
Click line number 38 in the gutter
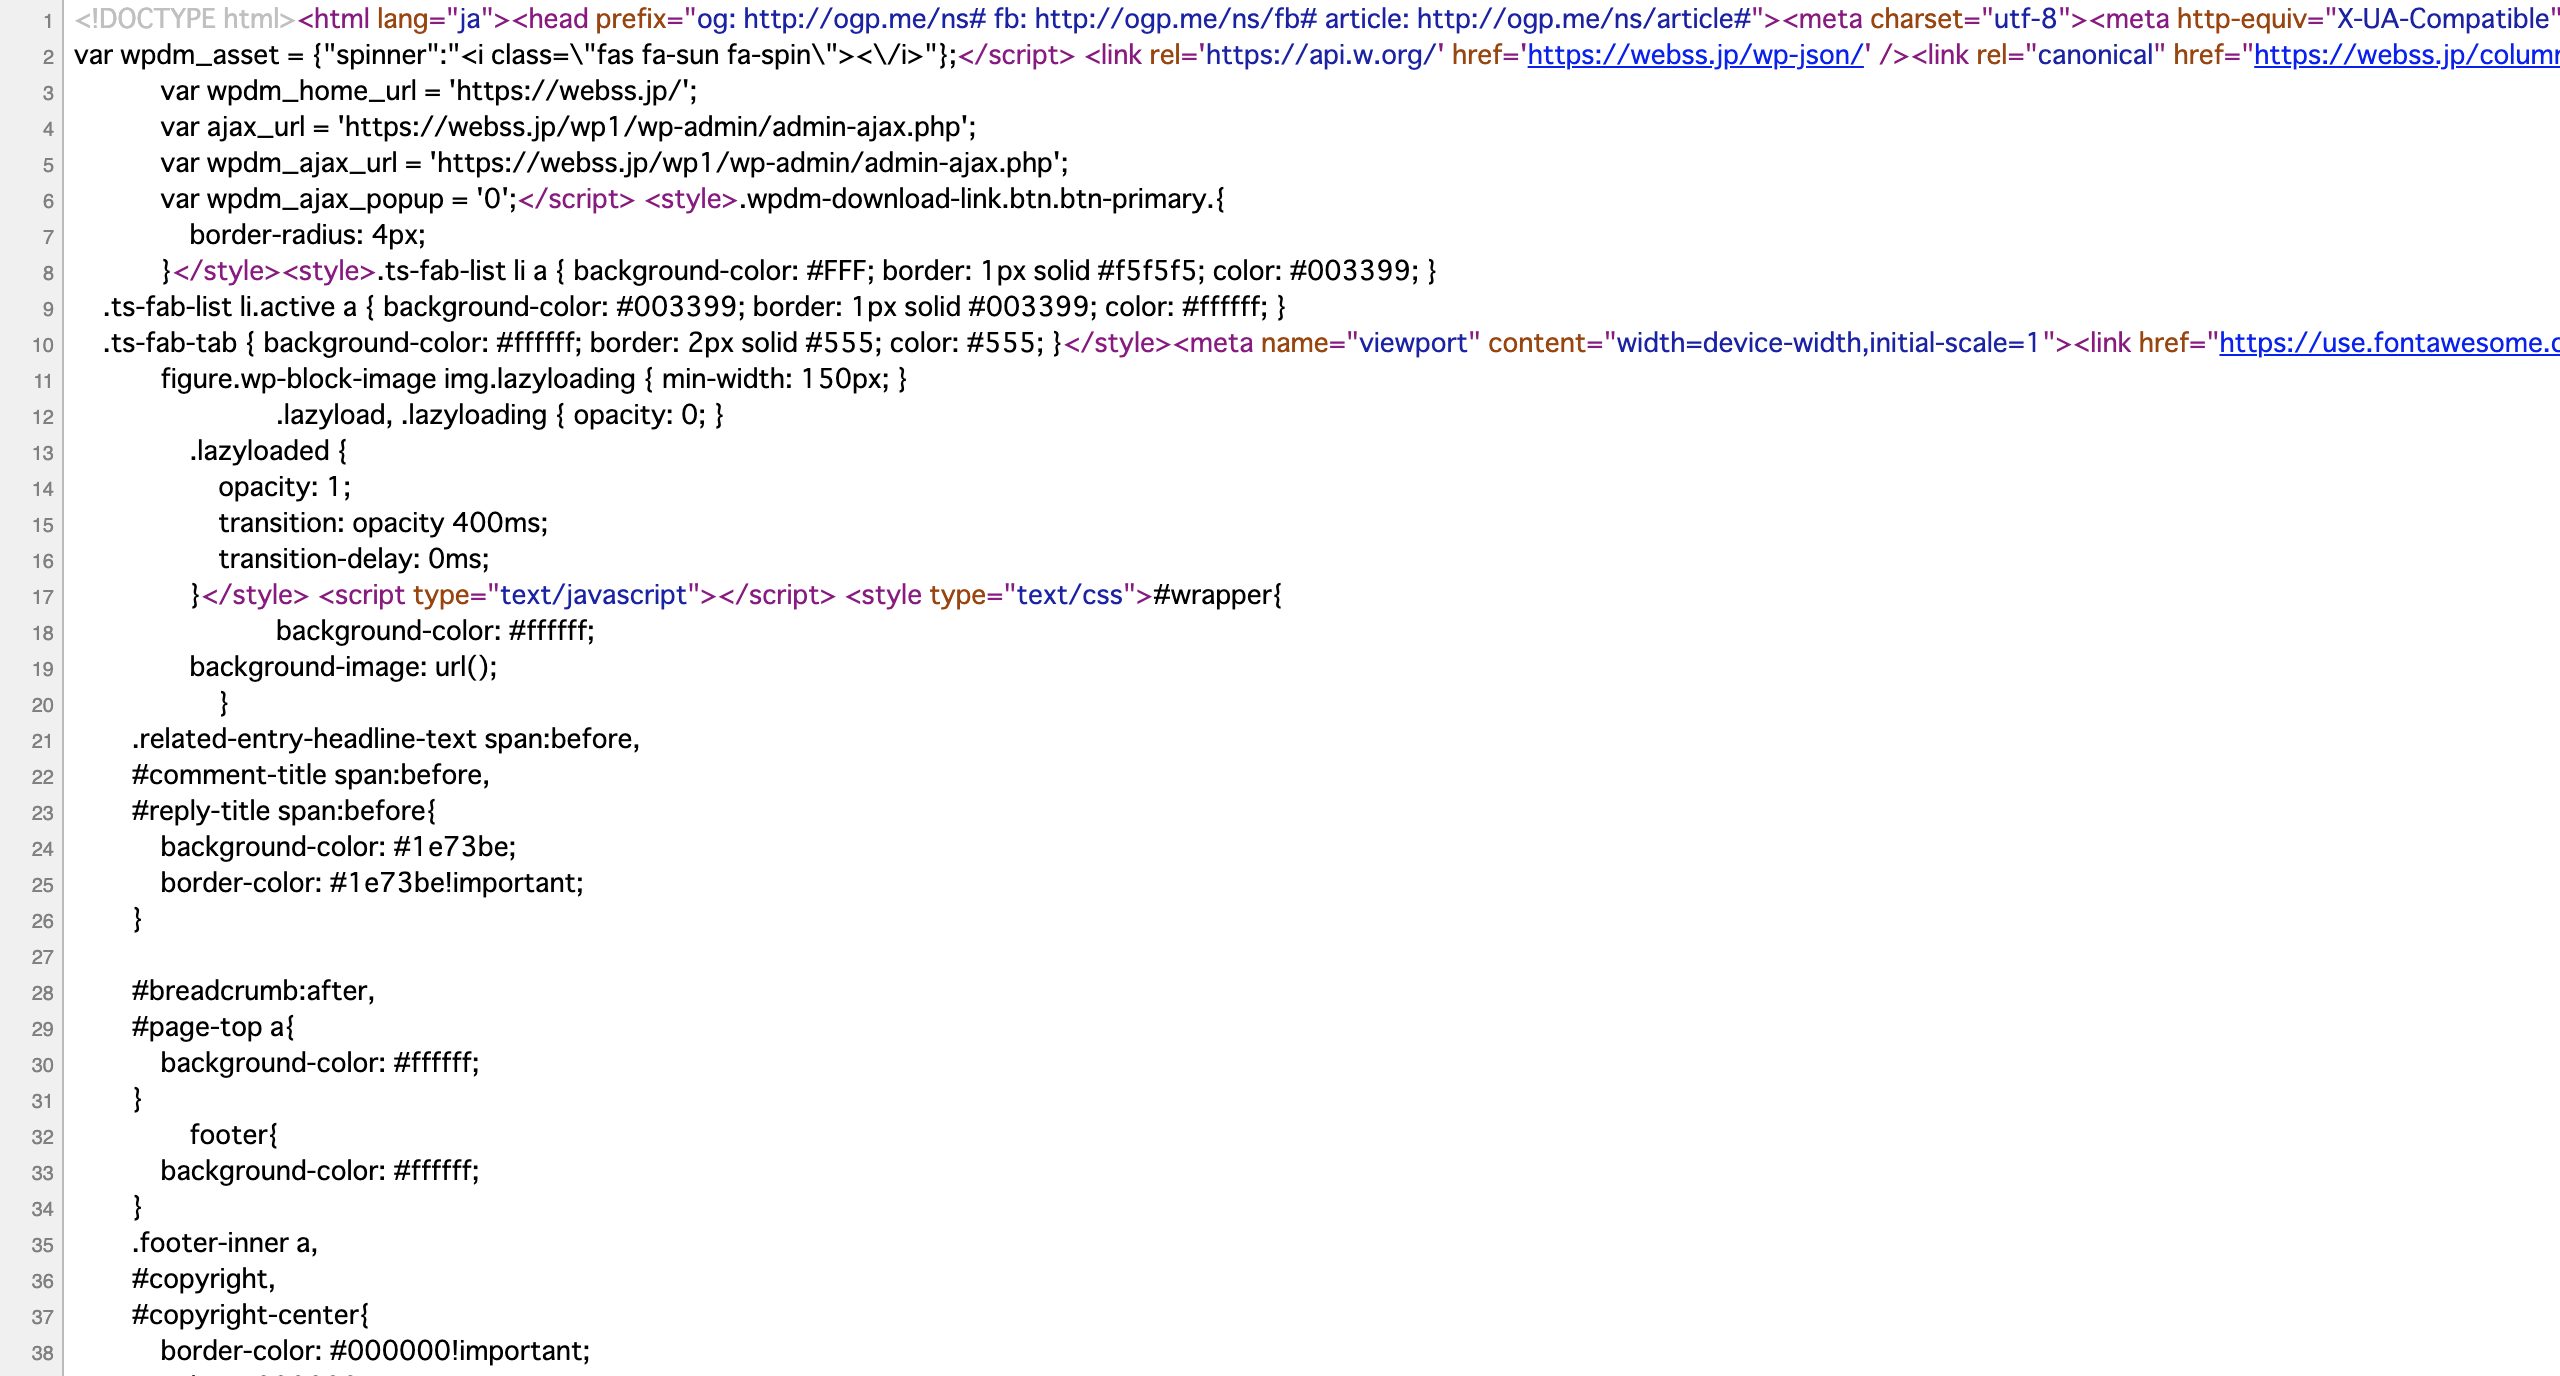coord(42,1353)
